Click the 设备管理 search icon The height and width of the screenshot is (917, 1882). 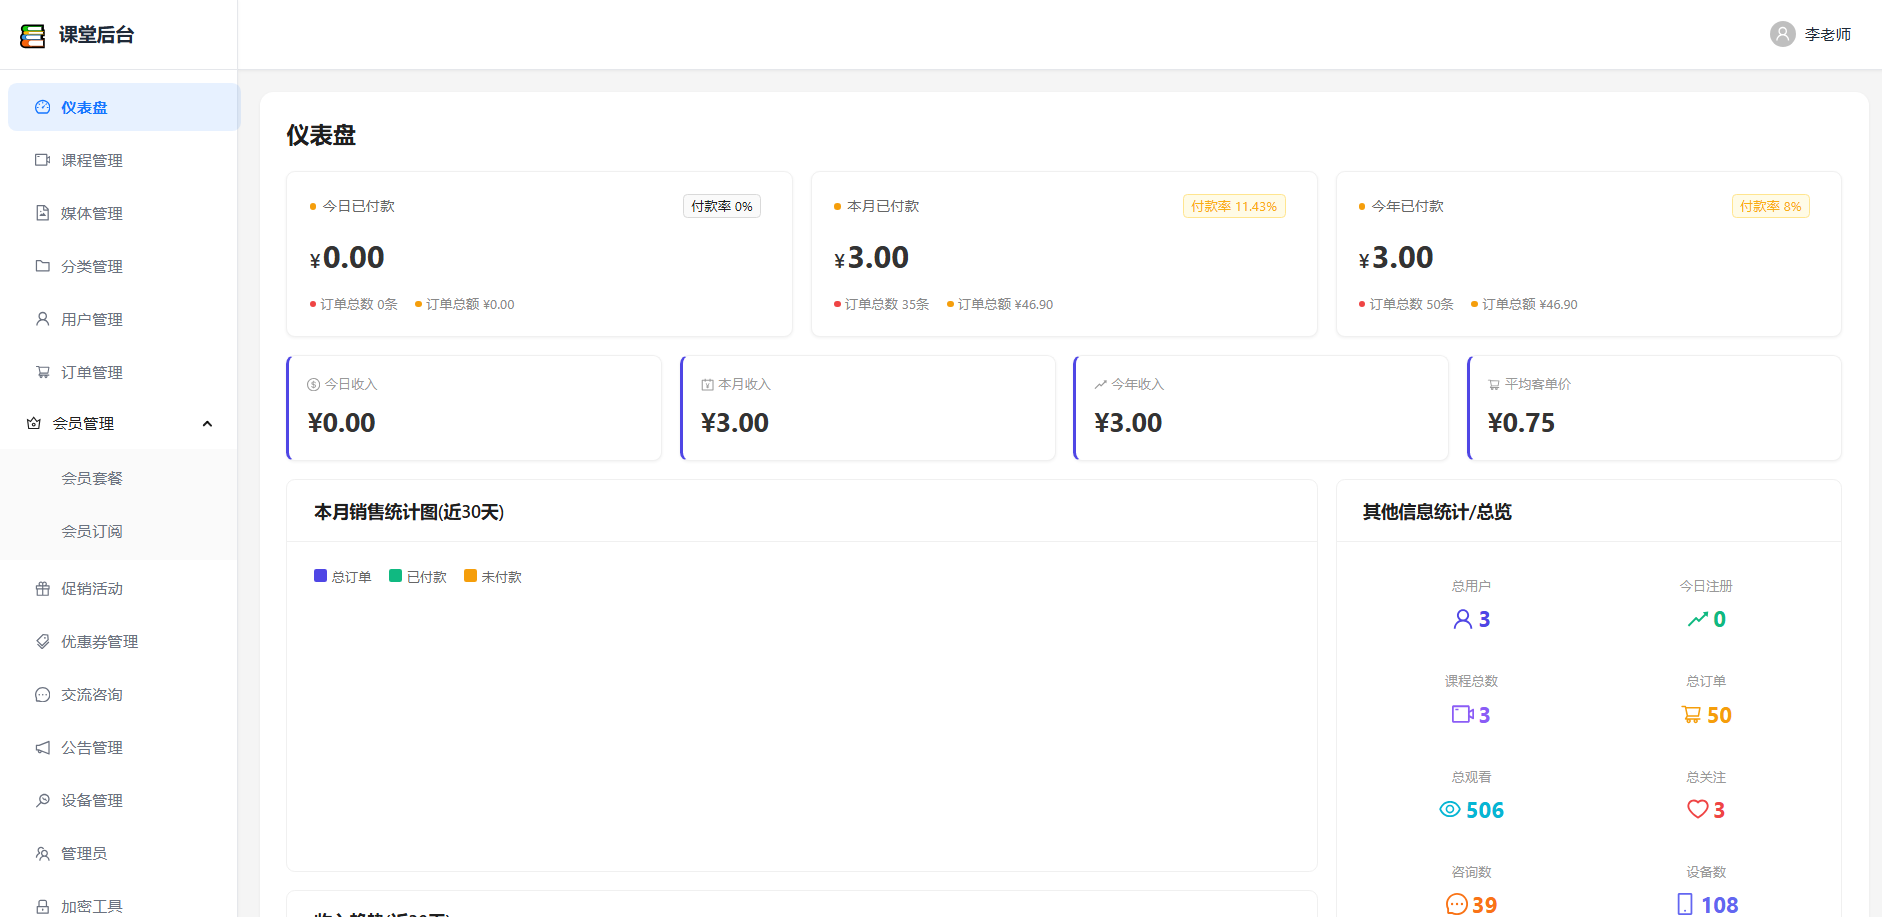click(42, 801)
